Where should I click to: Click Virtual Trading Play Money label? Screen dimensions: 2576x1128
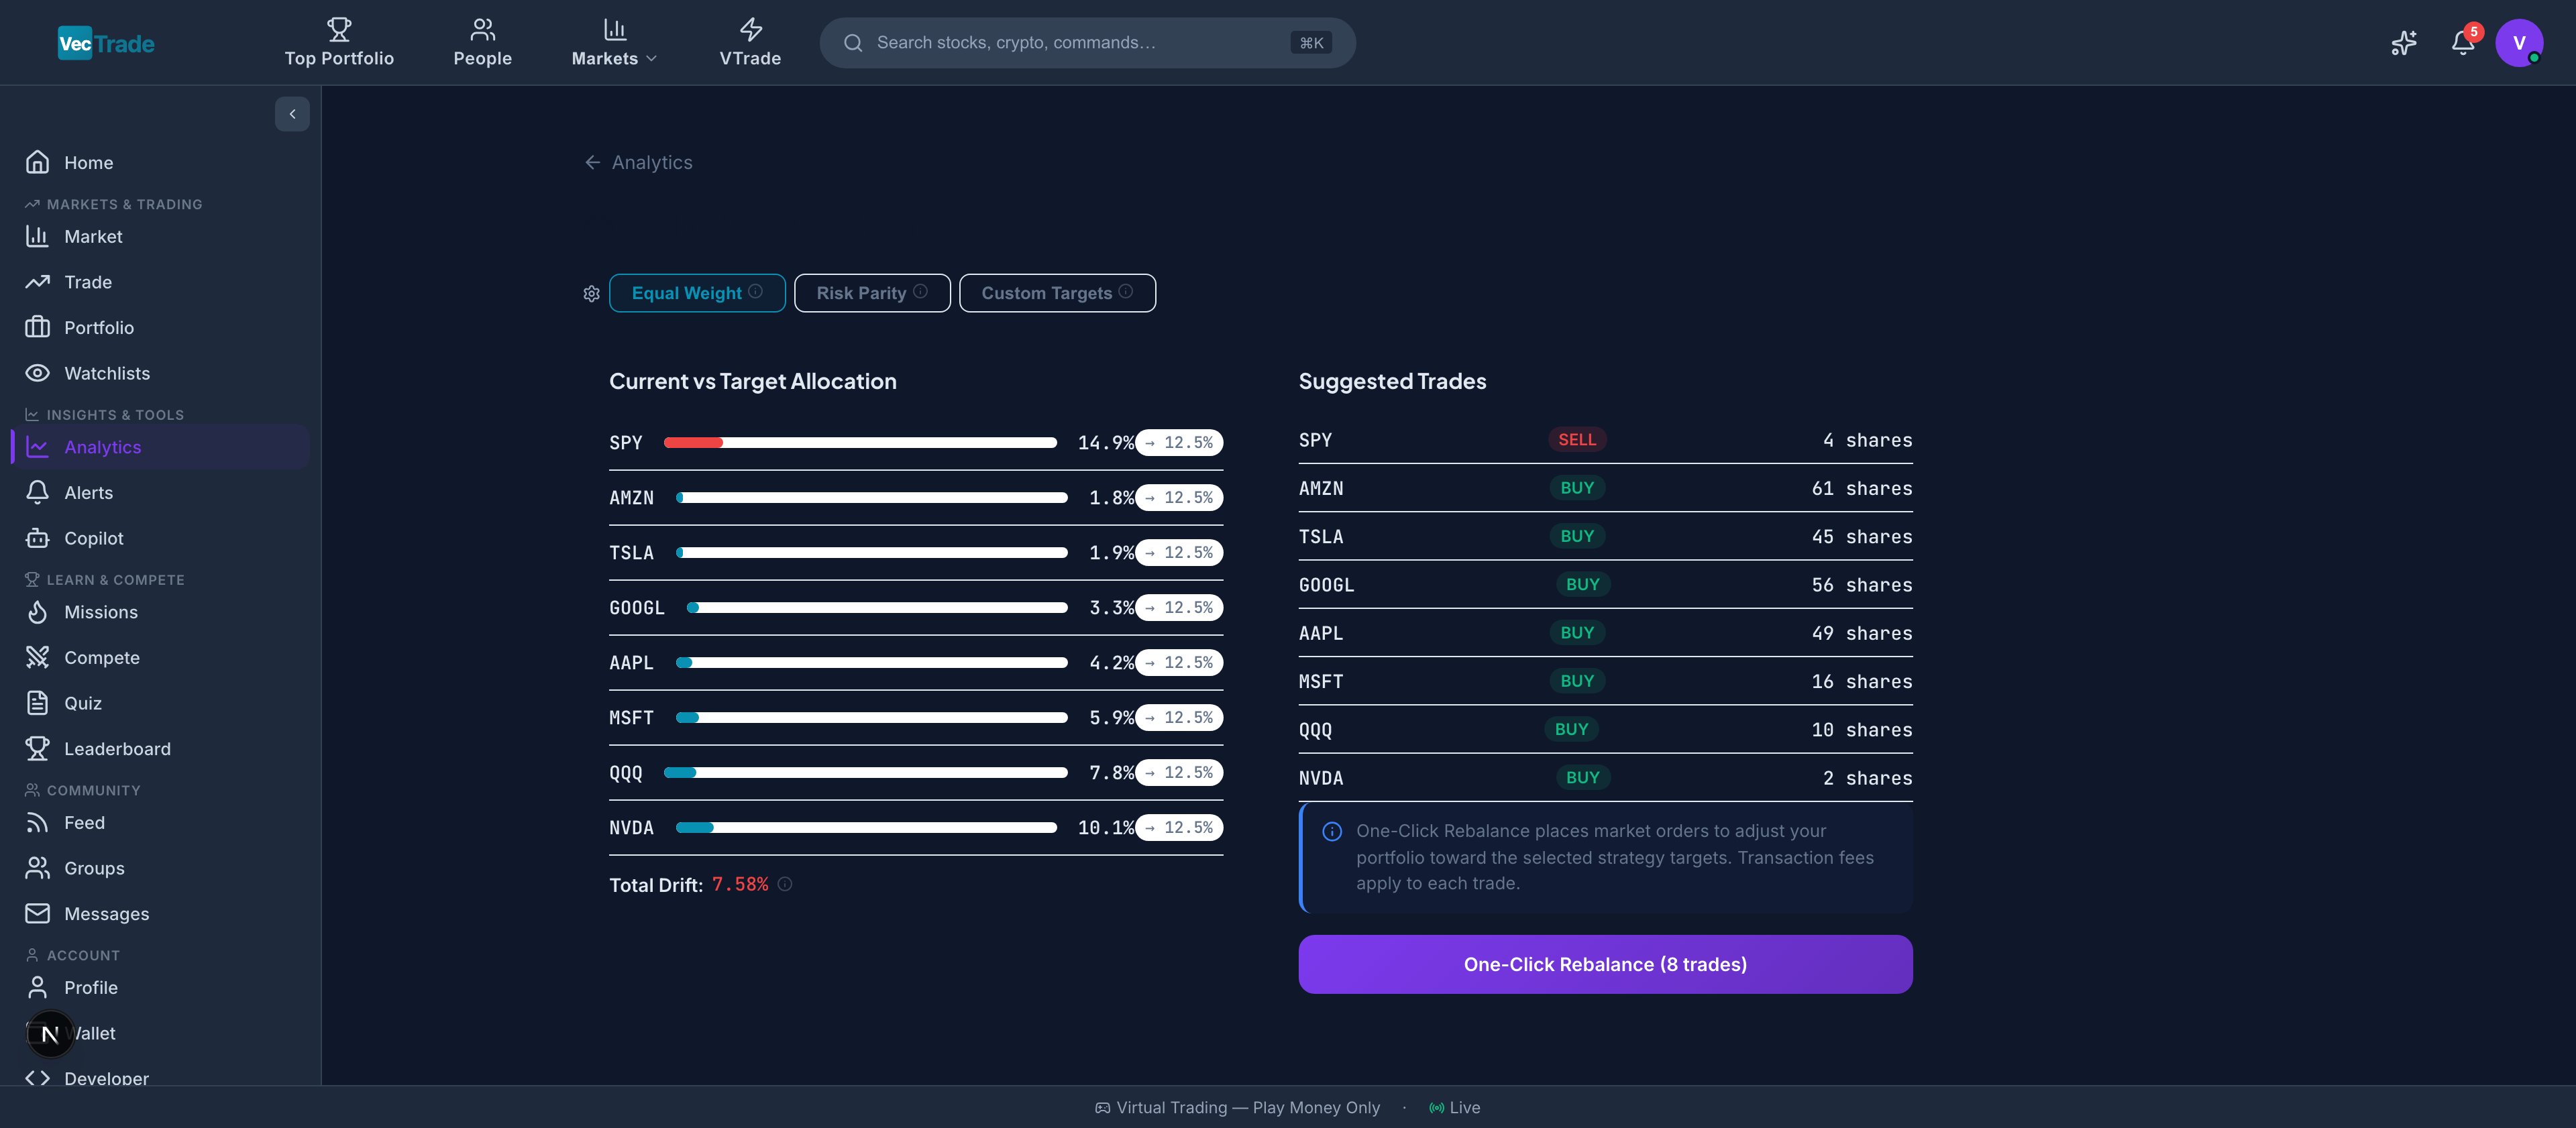1238,1107
